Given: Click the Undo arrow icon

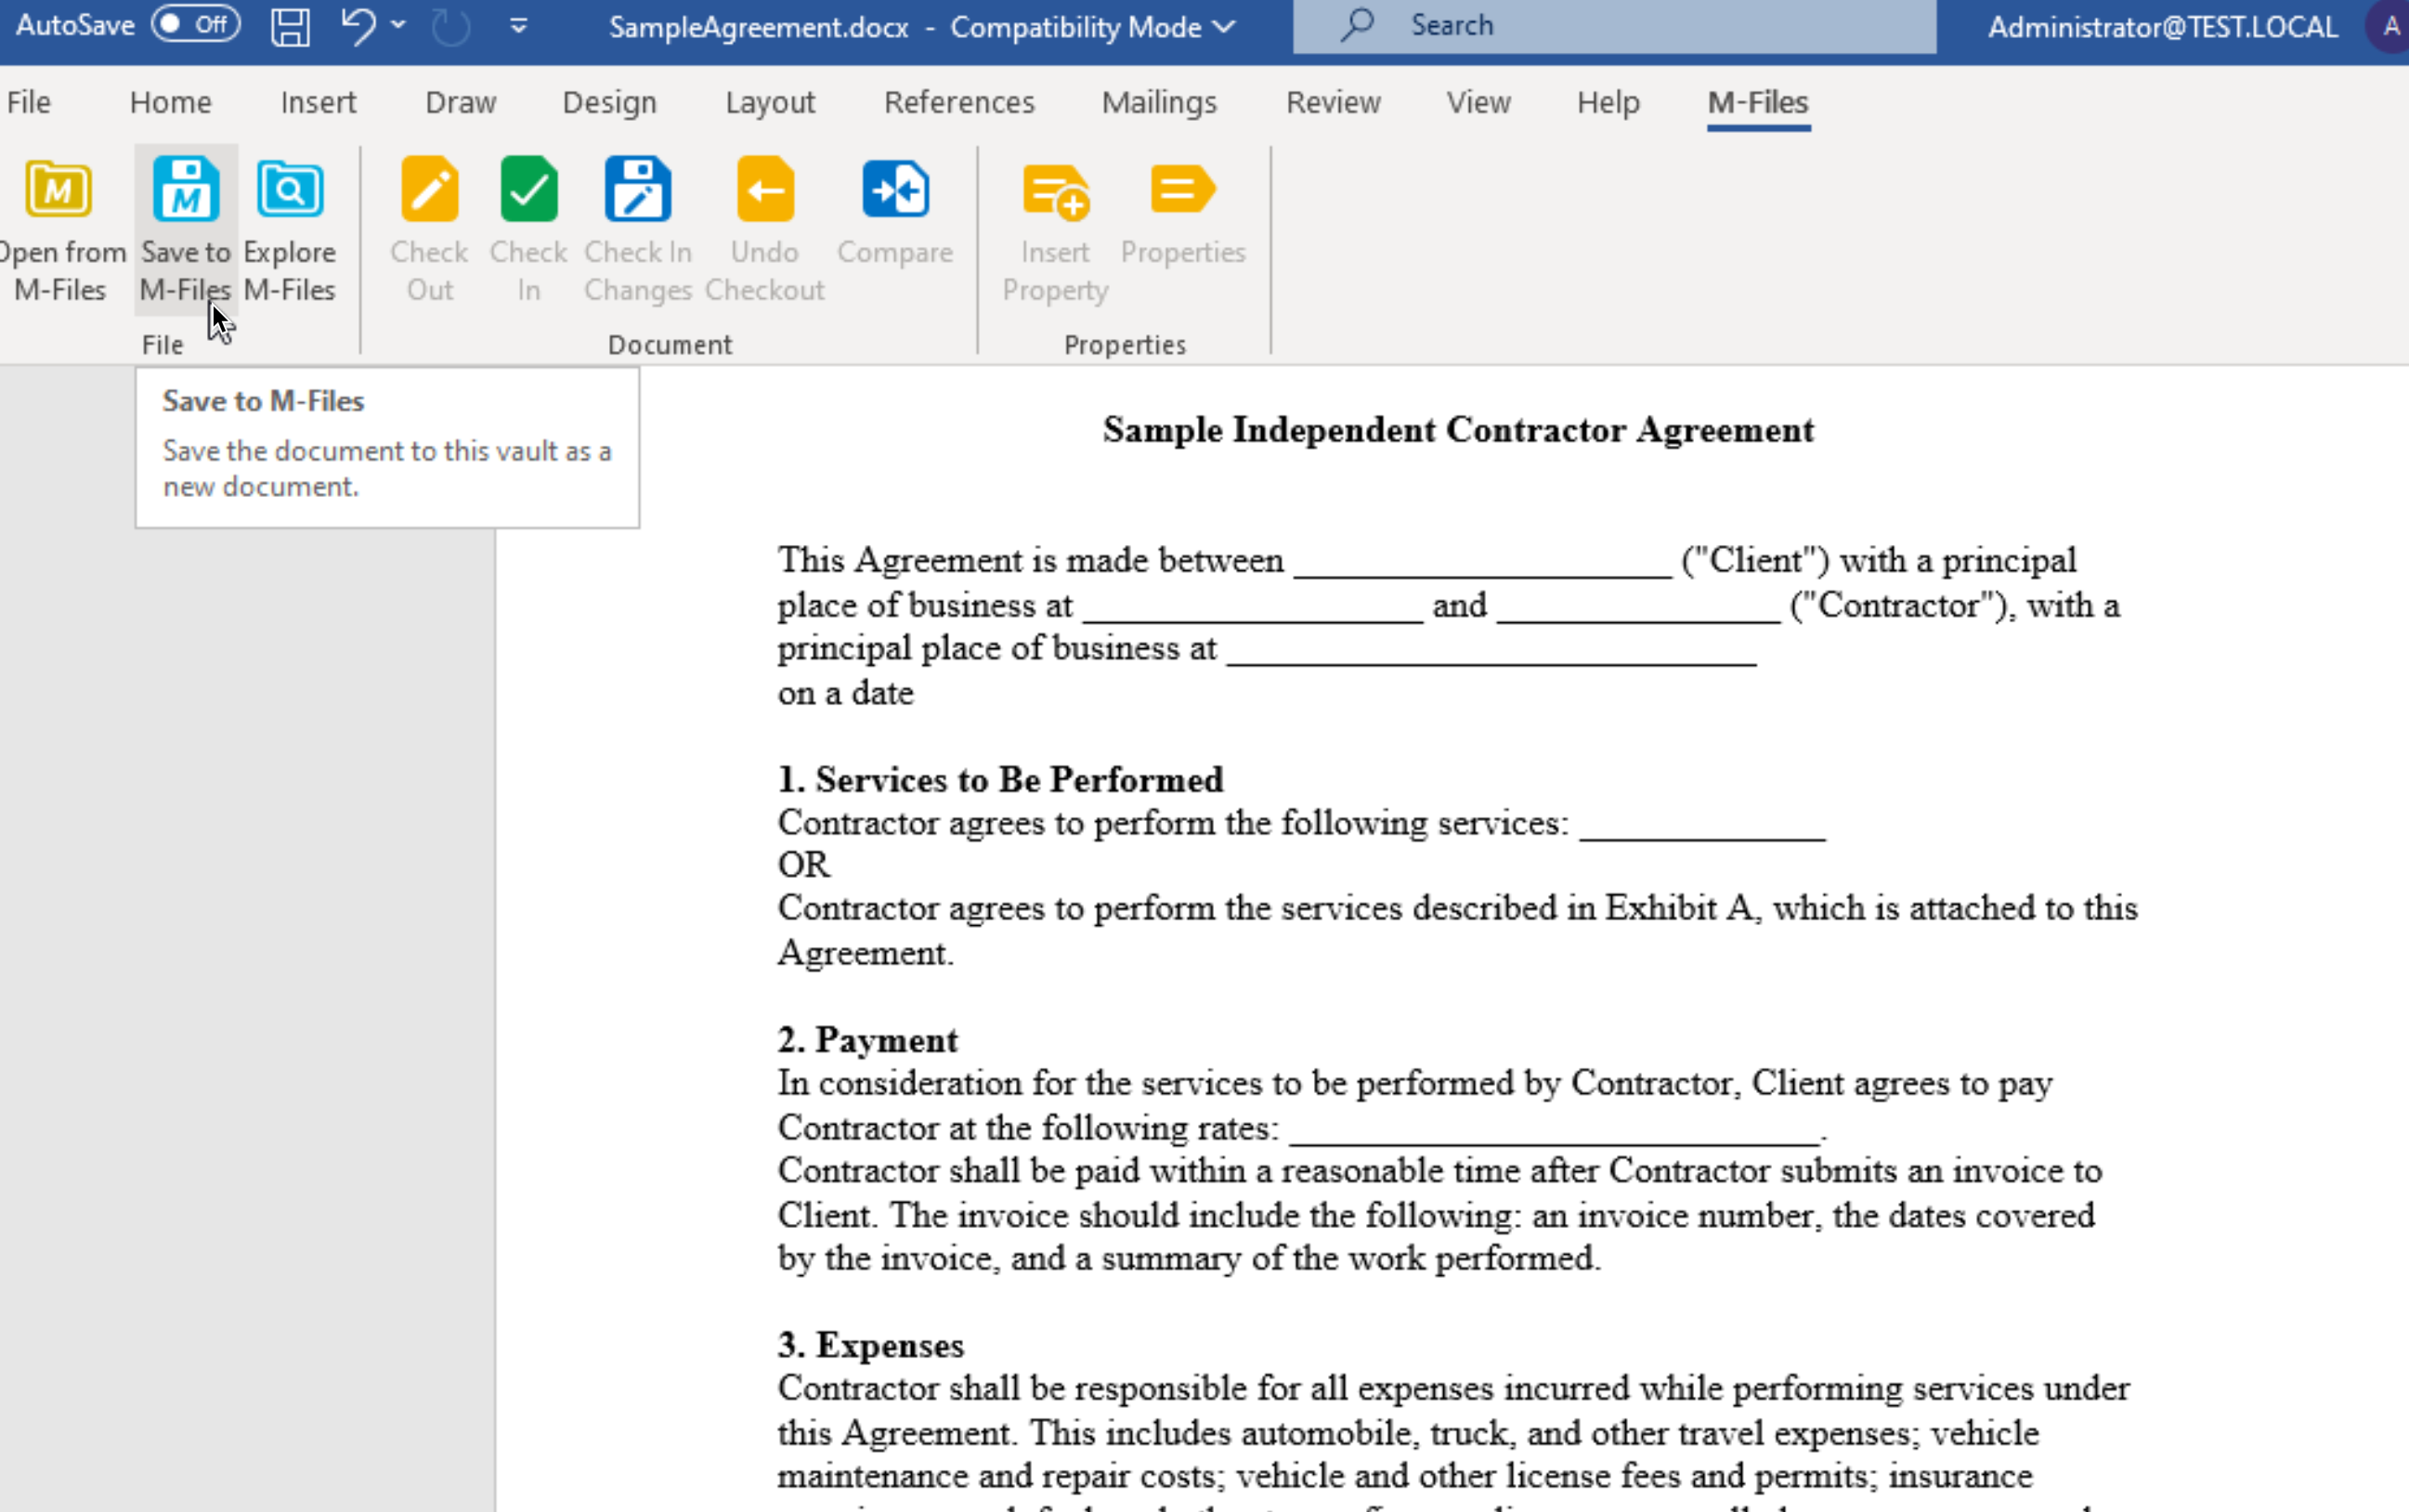Looking at the screenshot, I should click(x=358, y=26).
